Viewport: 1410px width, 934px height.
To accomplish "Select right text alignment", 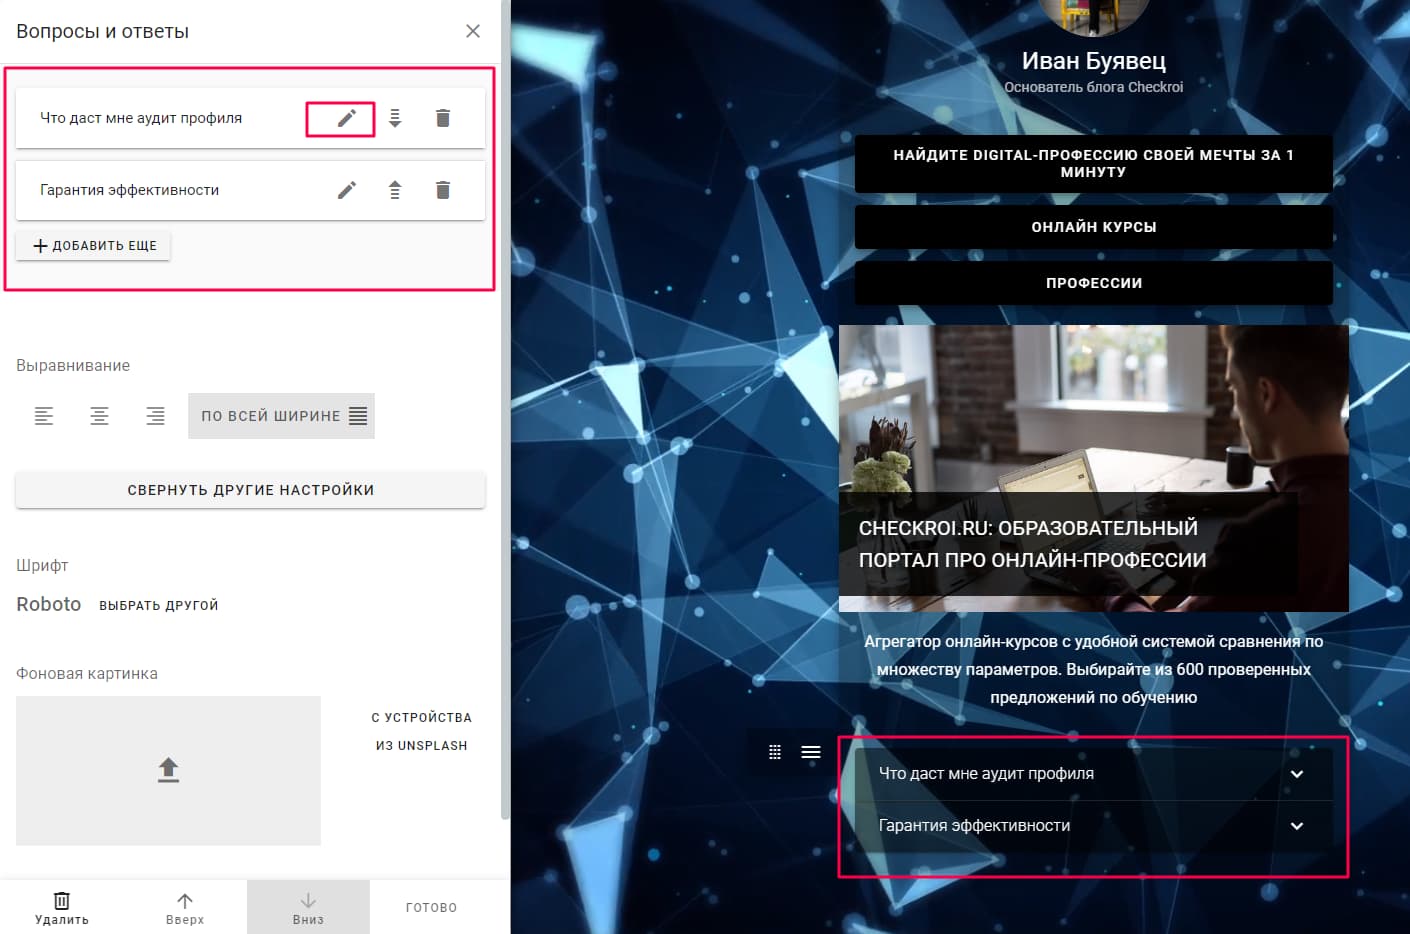I will click(155, 416).
